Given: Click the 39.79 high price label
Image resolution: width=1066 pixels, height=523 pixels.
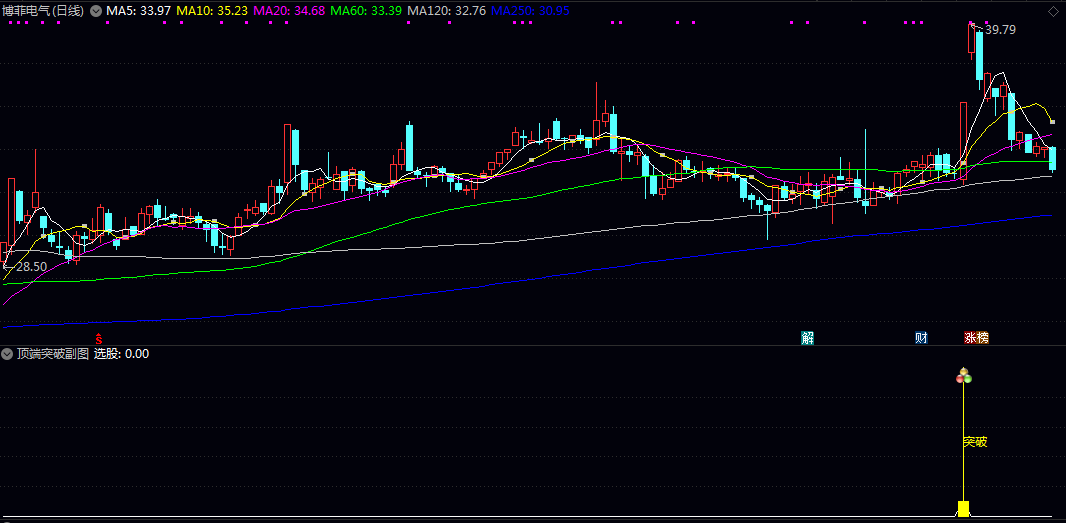Looking at the screenshot, I should coord(999,30).
